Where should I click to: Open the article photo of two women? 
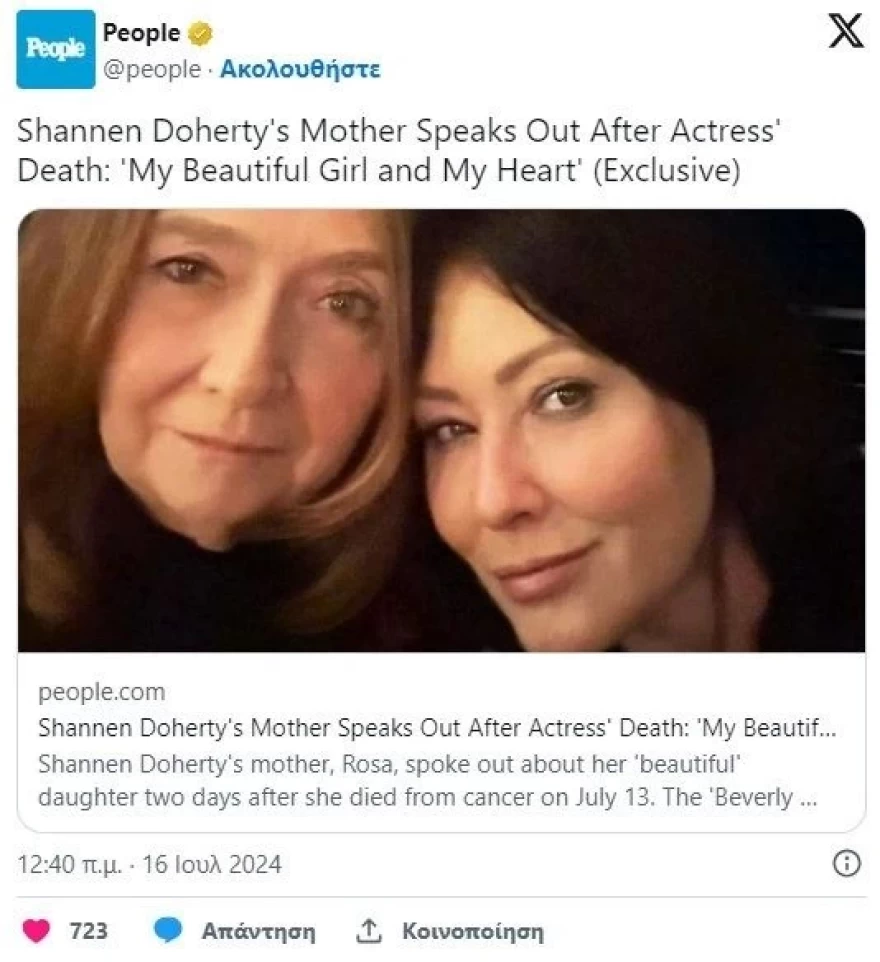click(441, 430)
